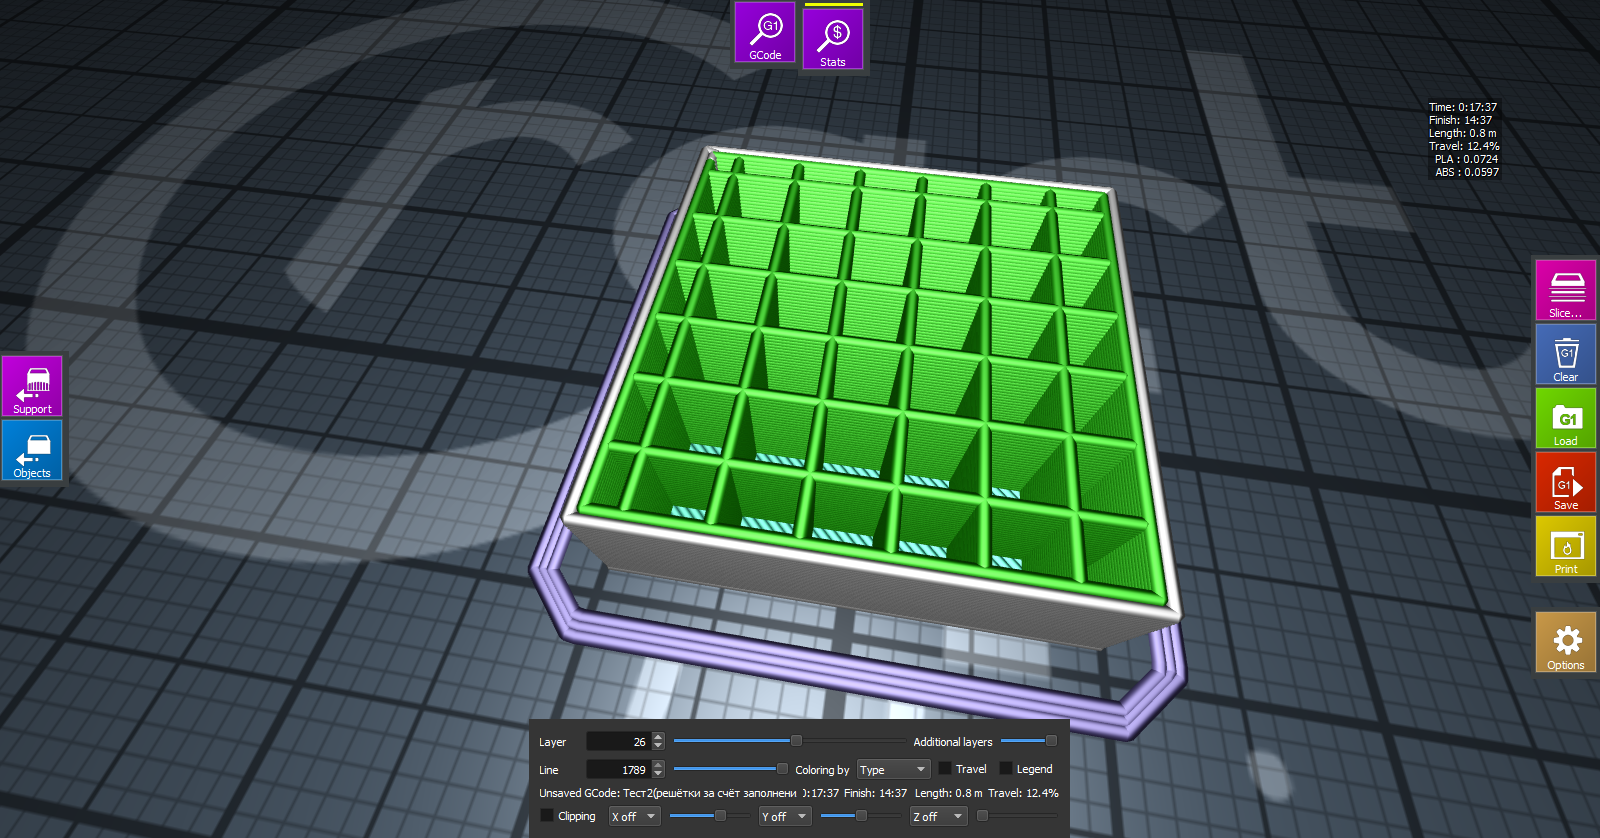Screen dimensions: 1600x838
Task: Load a GCode file
Action: pyautogui.click(x=1566, y=418)
